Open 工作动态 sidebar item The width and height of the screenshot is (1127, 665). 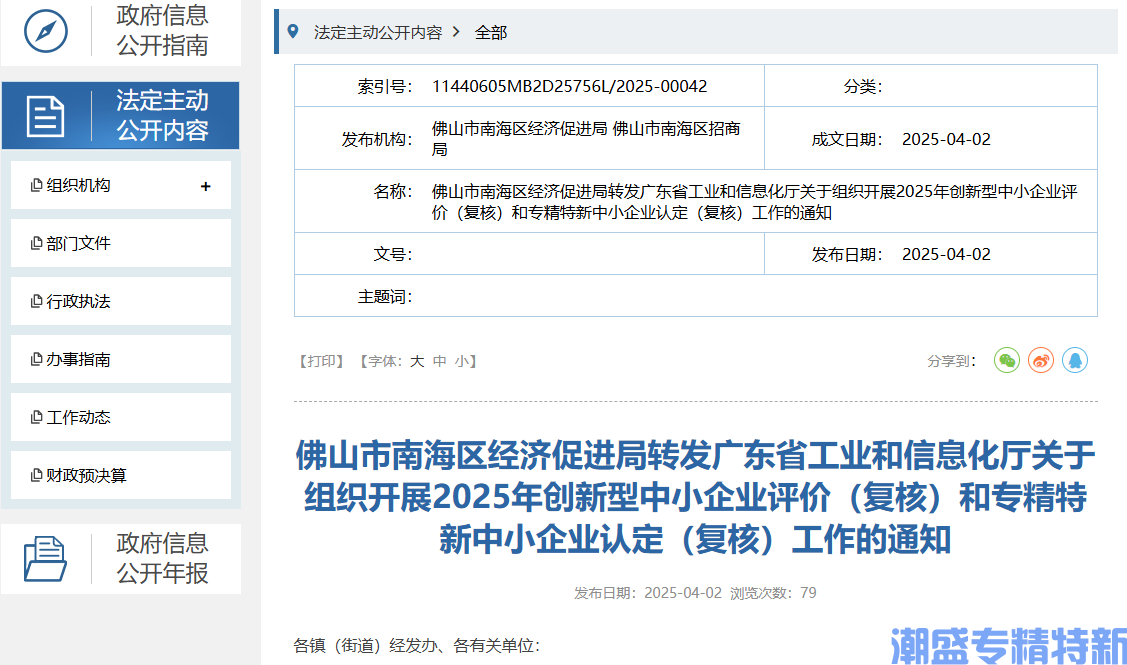pos(121,417)
